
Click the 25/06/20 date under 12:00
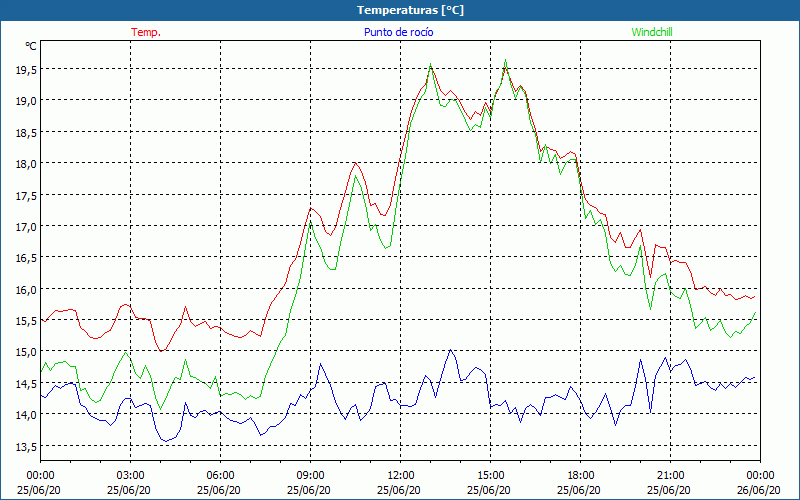[399, 490]
